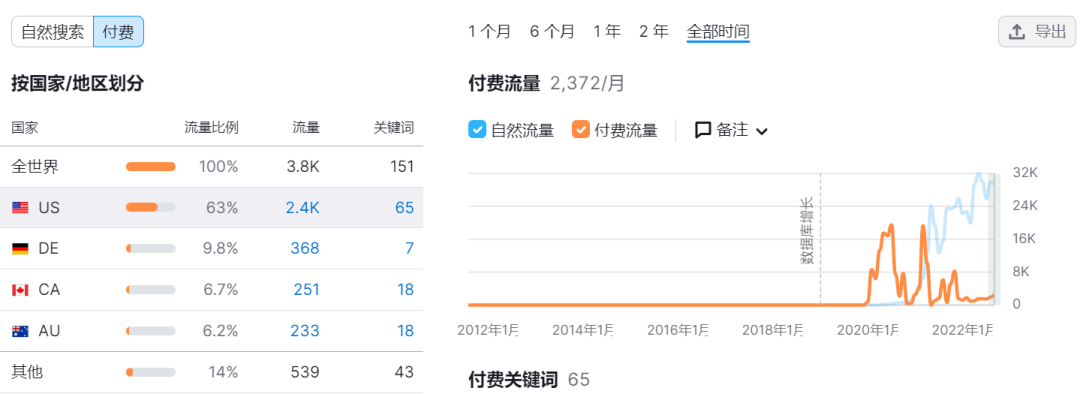
Task: Click the 导出 export button
Action: [x=1037, y=32]
